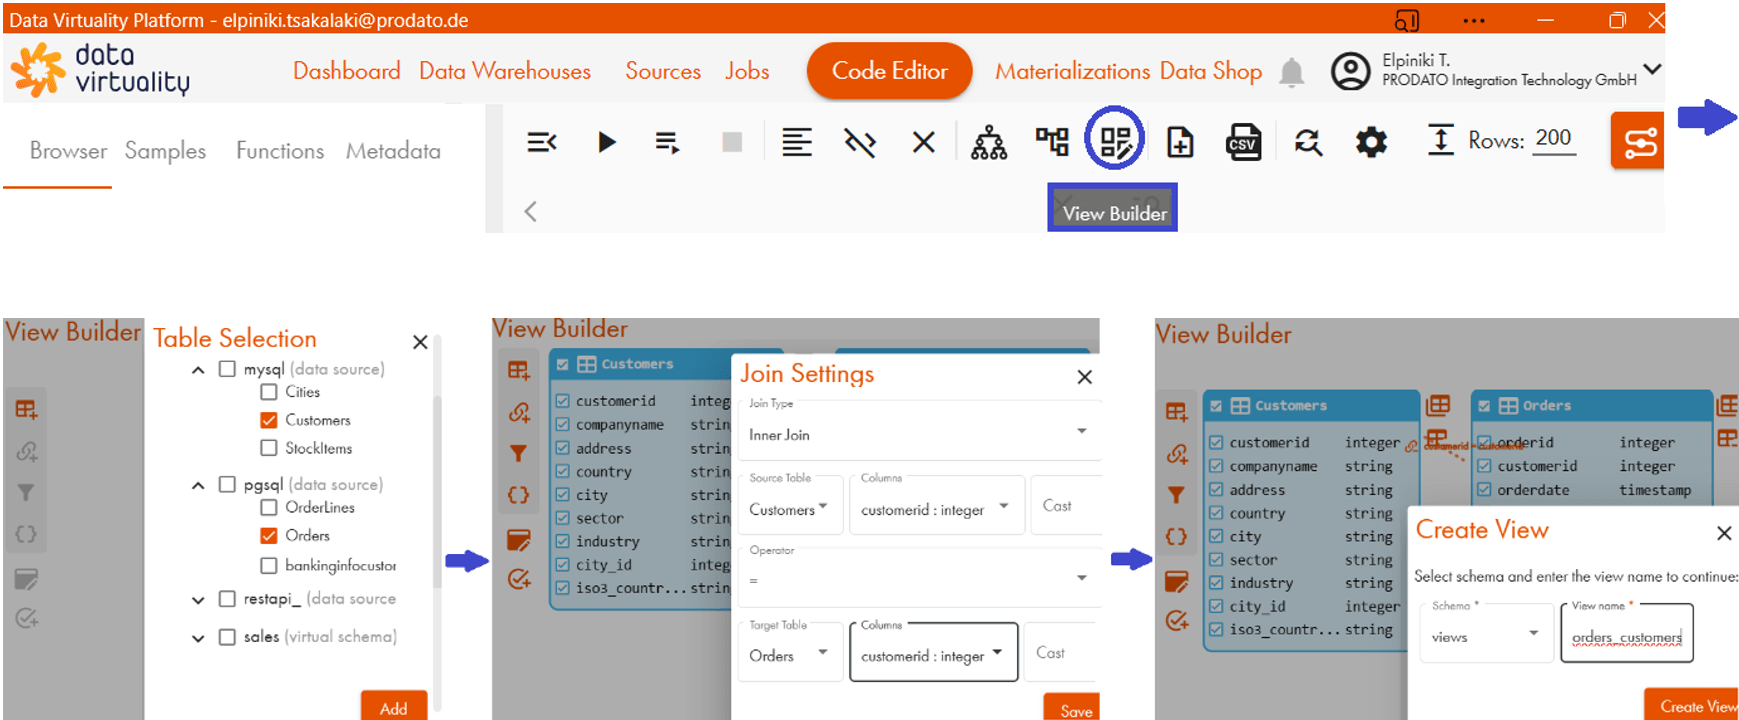Image resolution: width=1739 pixels, height=720 pixels.
Task: Expand the sales virtual schema node
Action: [x=198, y=637]
